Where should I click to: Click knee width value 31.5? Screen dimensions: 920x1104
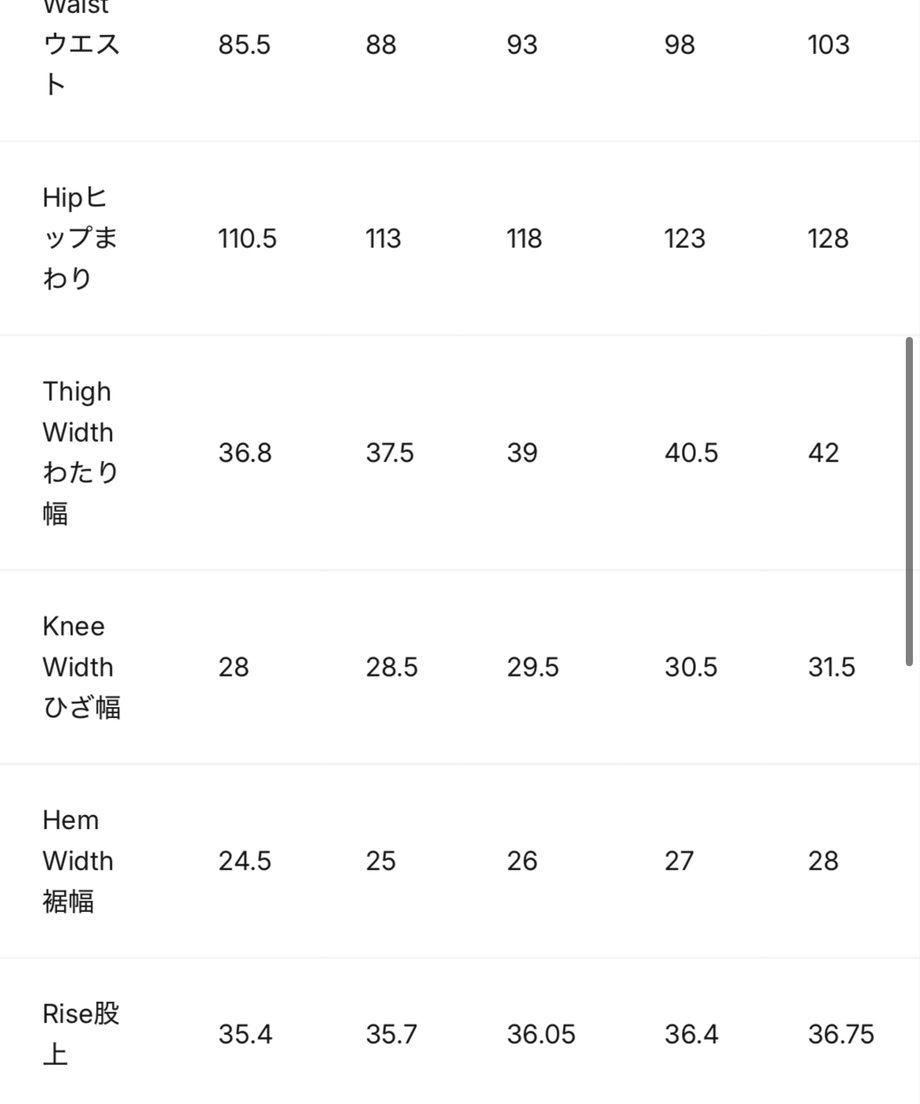coord(831,667)
